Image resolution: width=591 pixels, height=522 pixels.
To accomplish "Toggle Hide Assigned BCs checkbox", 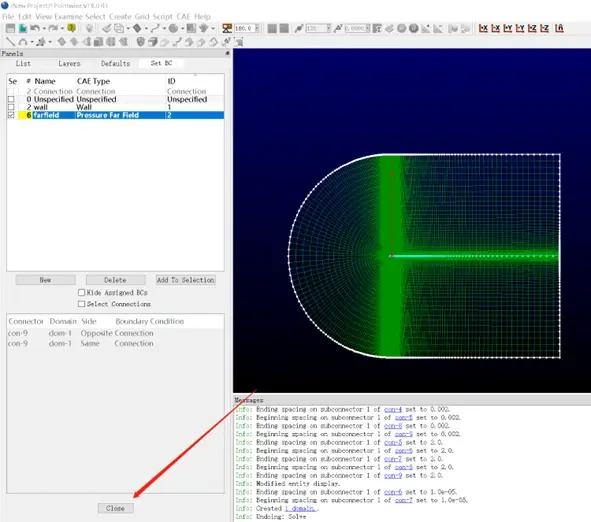I will (x=81, y=292).
